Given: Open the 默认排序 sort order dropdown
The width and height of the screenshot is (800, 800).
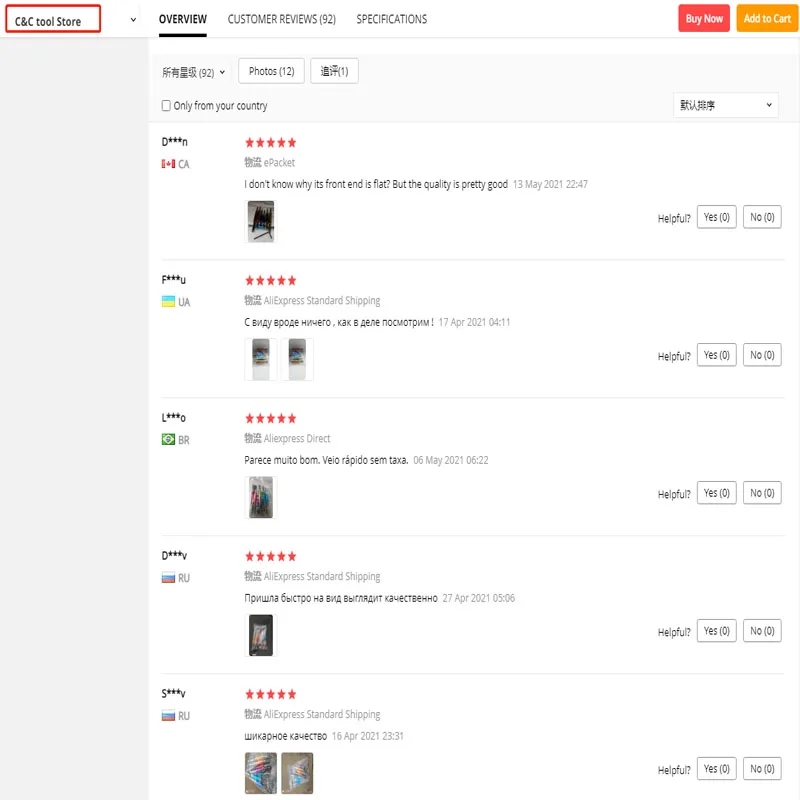Looking at the screenshot, I should tap(725, 105).
